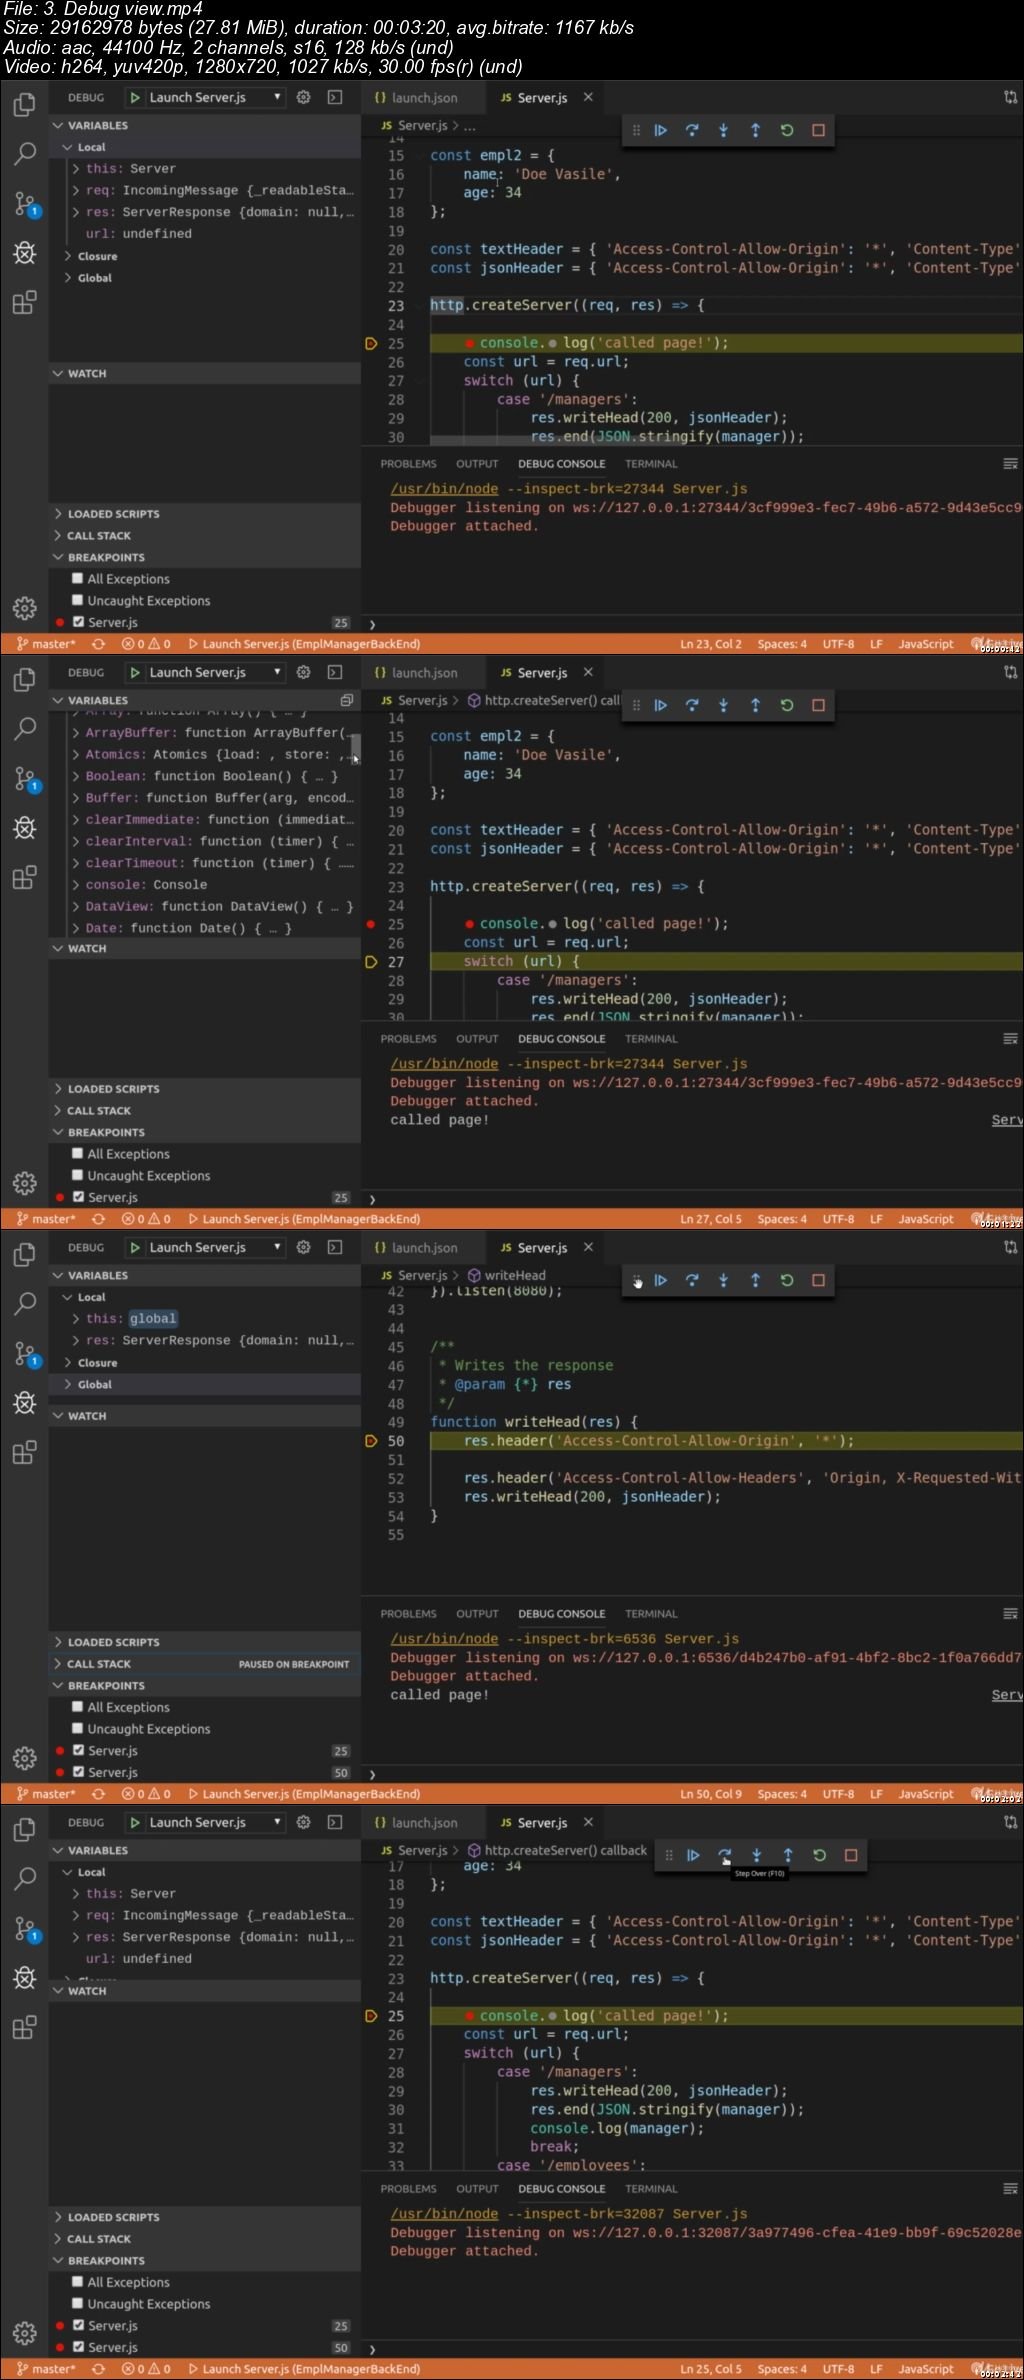Viewport: 1024px width, 2380px height.
Task: Open OUTPUT tab in the Ln 27, Col 5 frame
Action: point(477,1039)
